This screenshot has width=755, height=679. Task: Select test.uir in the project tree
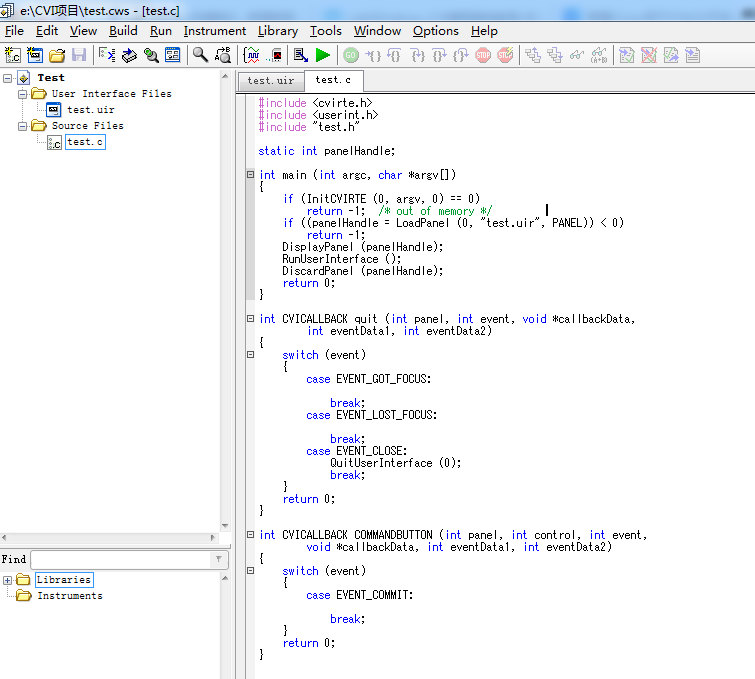[x=90, y=110]
